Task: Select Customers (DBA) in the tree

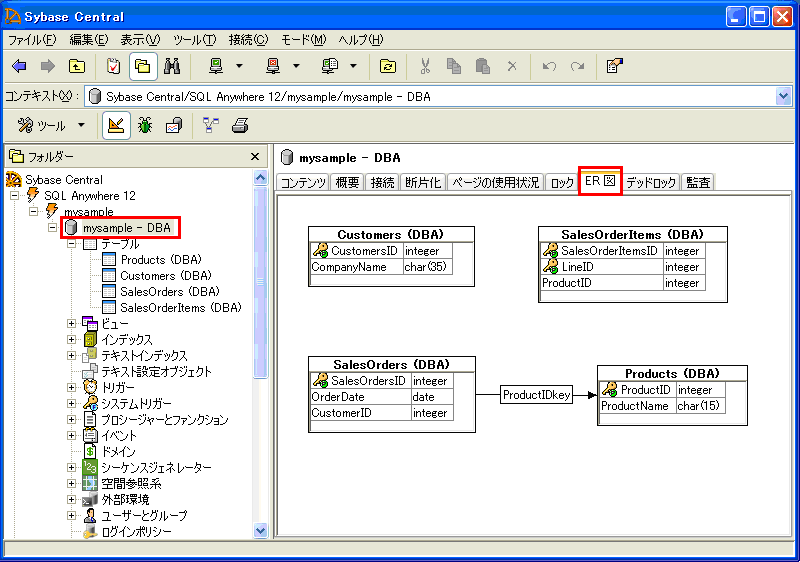Action: click(x=165, y=275)
